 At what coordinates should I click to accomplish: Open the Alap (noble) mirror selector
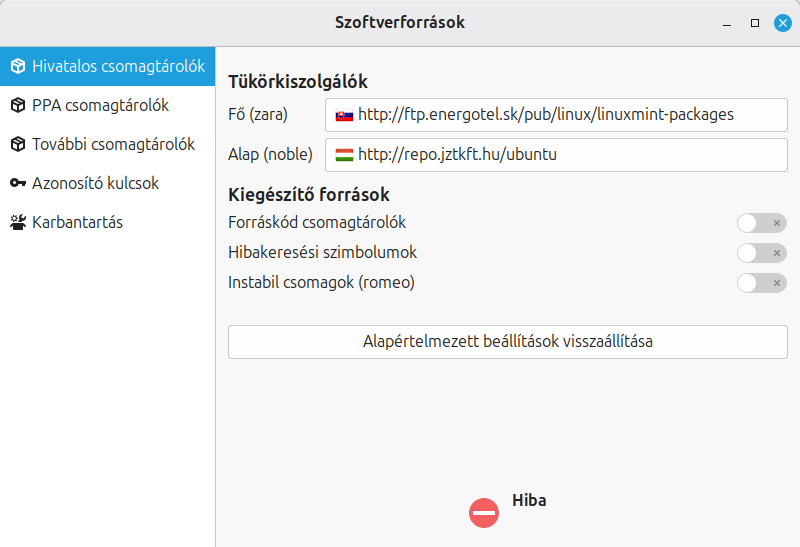(556, 155)
